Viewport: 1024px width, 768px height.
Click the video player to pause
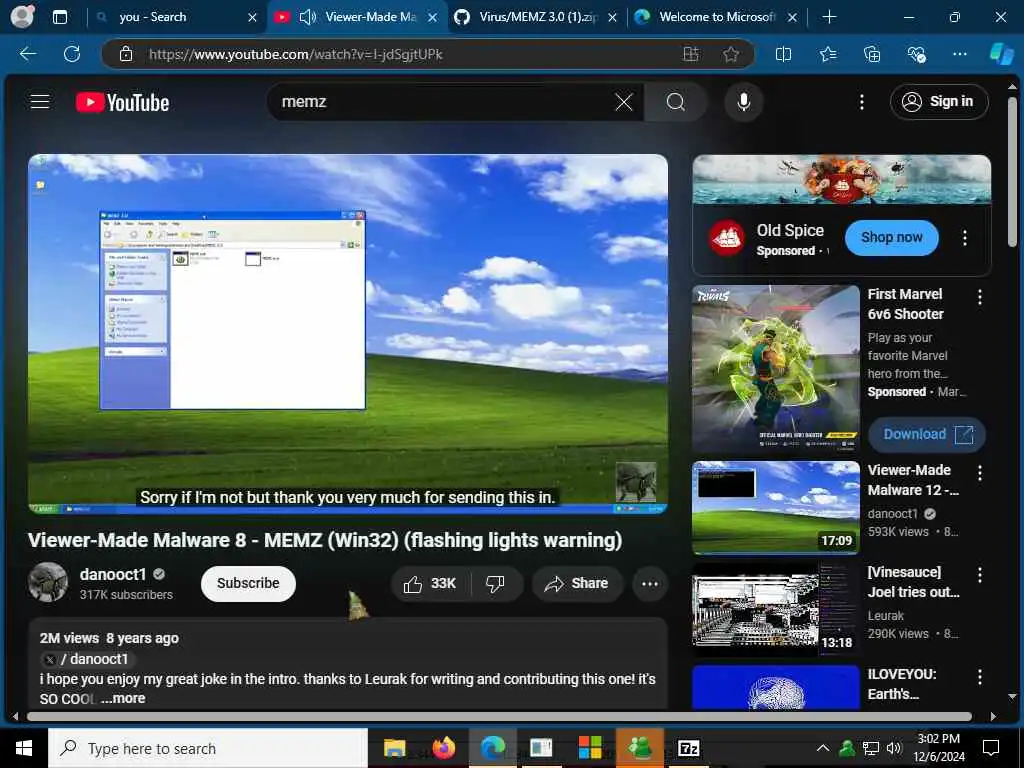tap(347, 333)
